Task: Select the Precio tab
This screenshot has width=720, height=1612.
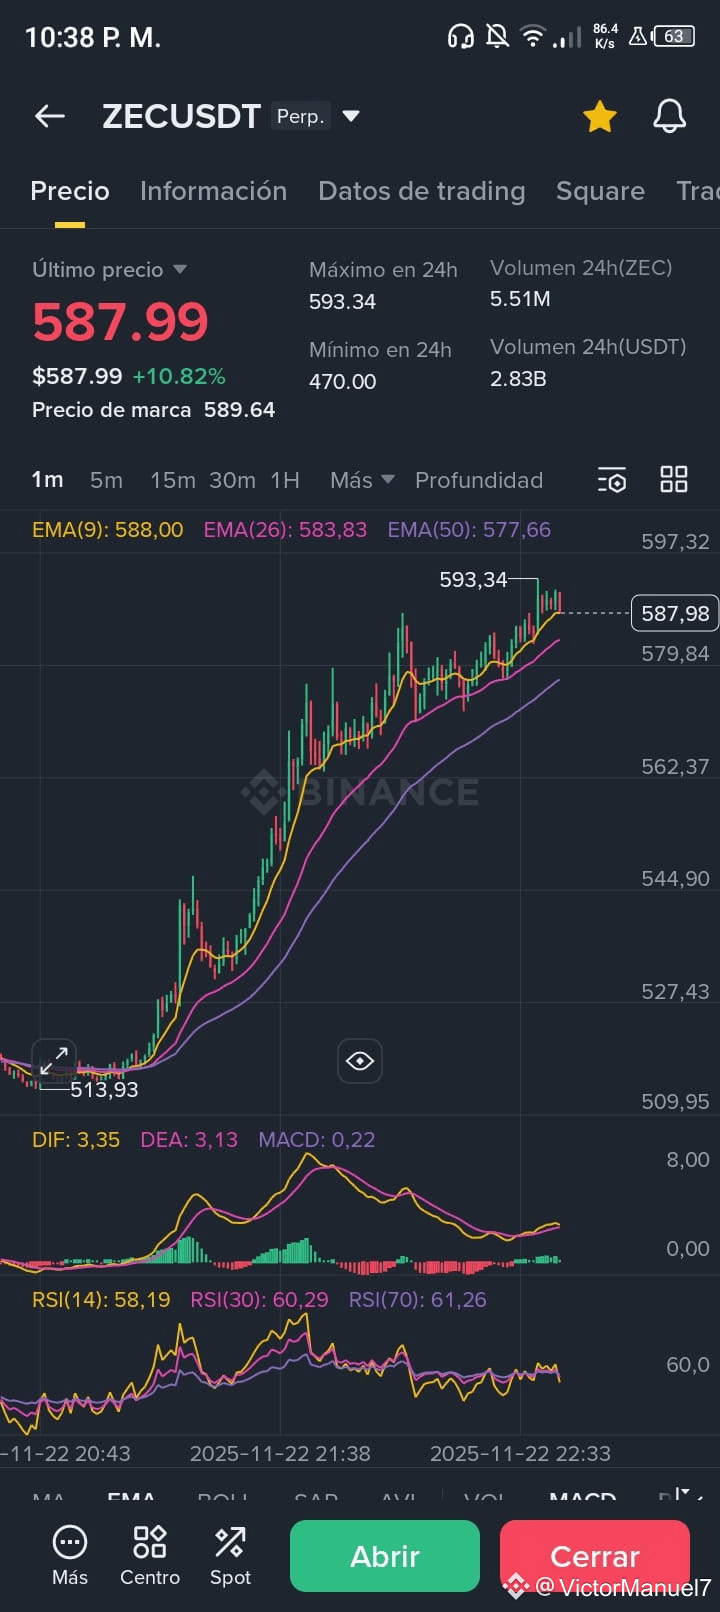Action: pyautogui.click(x=70, y=191)
